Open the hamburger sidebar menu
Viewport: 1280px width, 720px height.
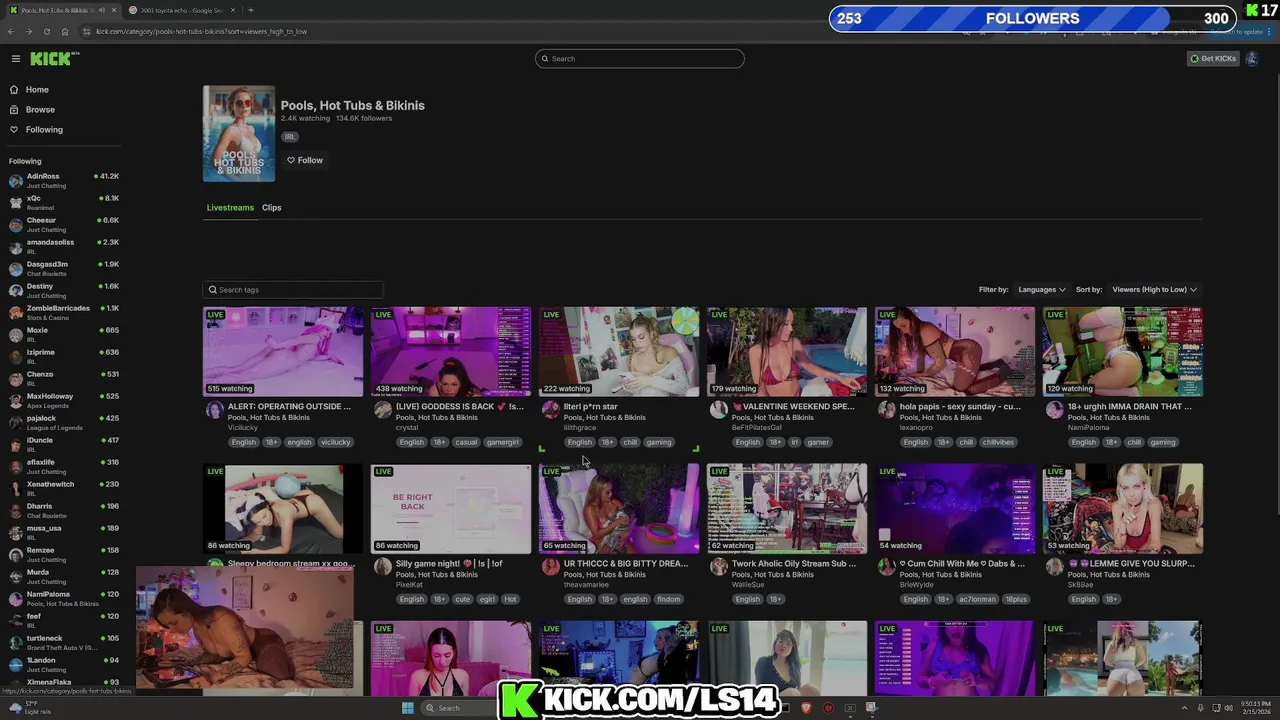15,58
